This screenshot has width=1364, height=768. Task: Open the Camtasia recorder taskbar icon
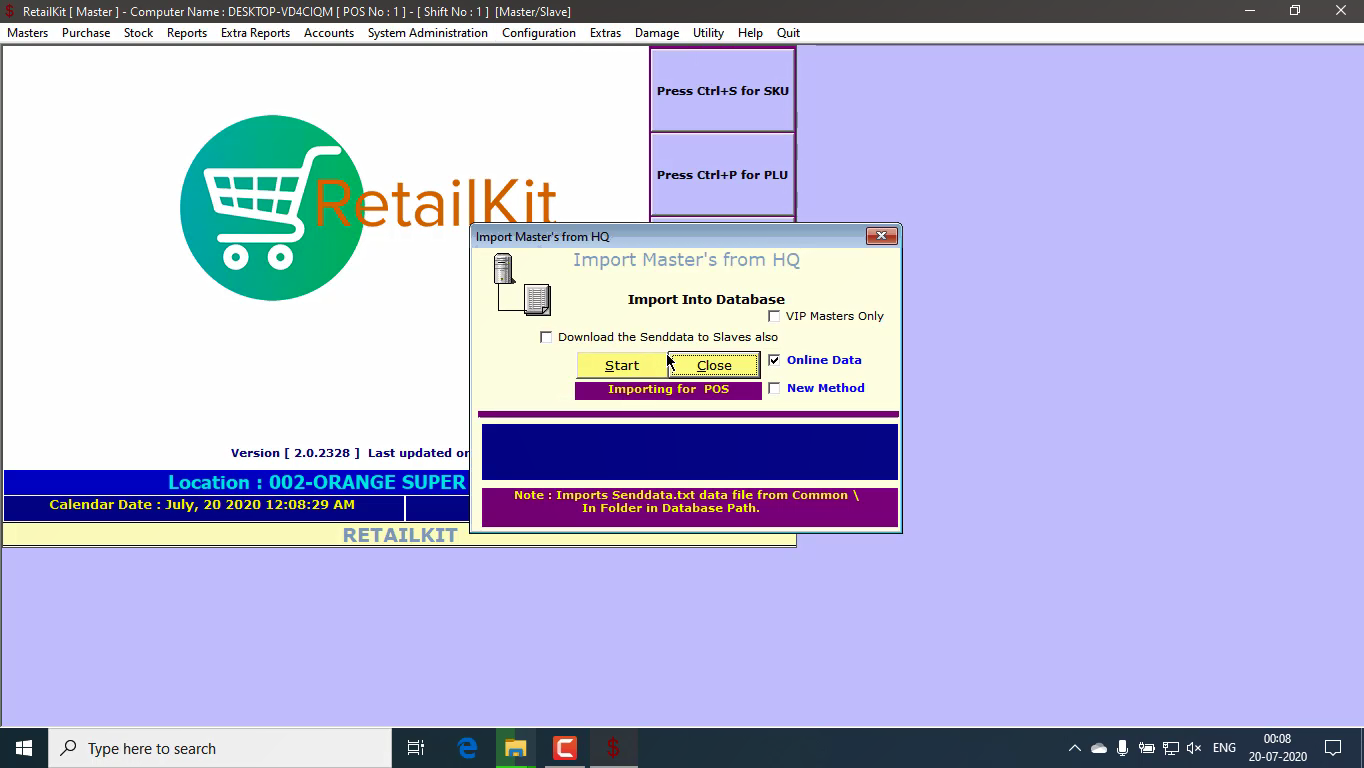[565, 748]
